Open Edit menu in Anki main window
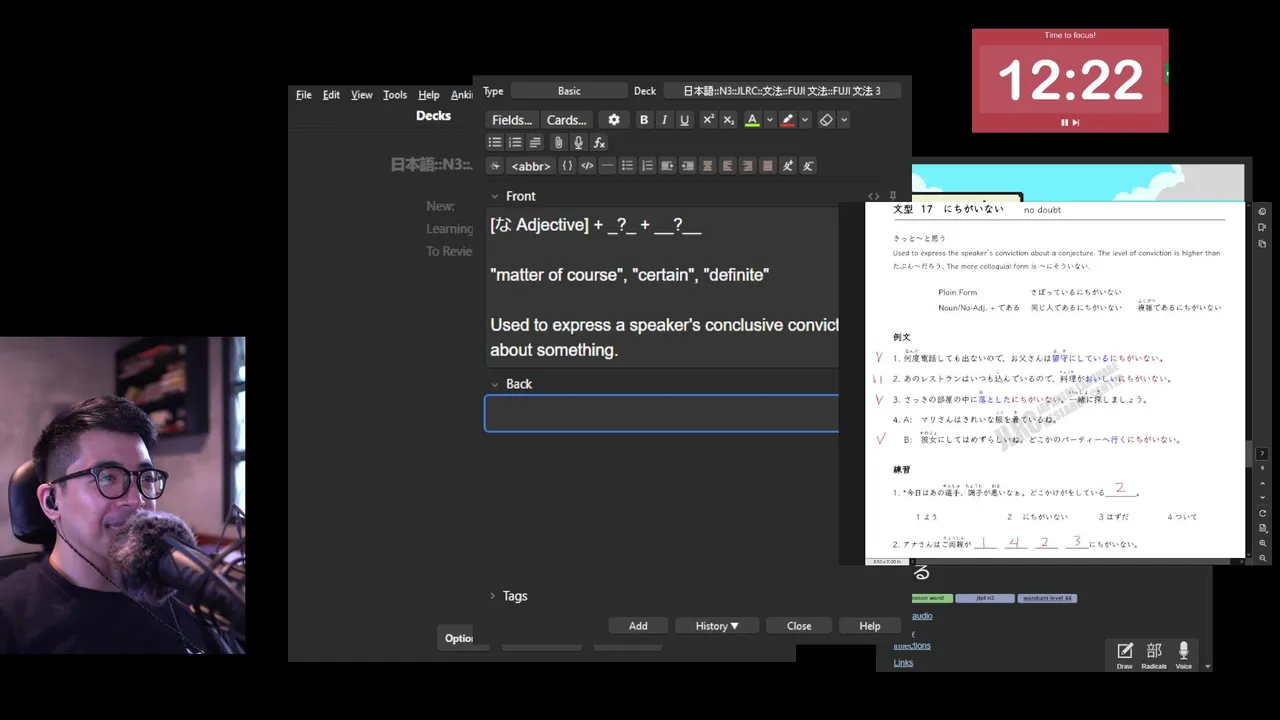Viewport: 1280px width, 720px height. click(x=331, y=95)
